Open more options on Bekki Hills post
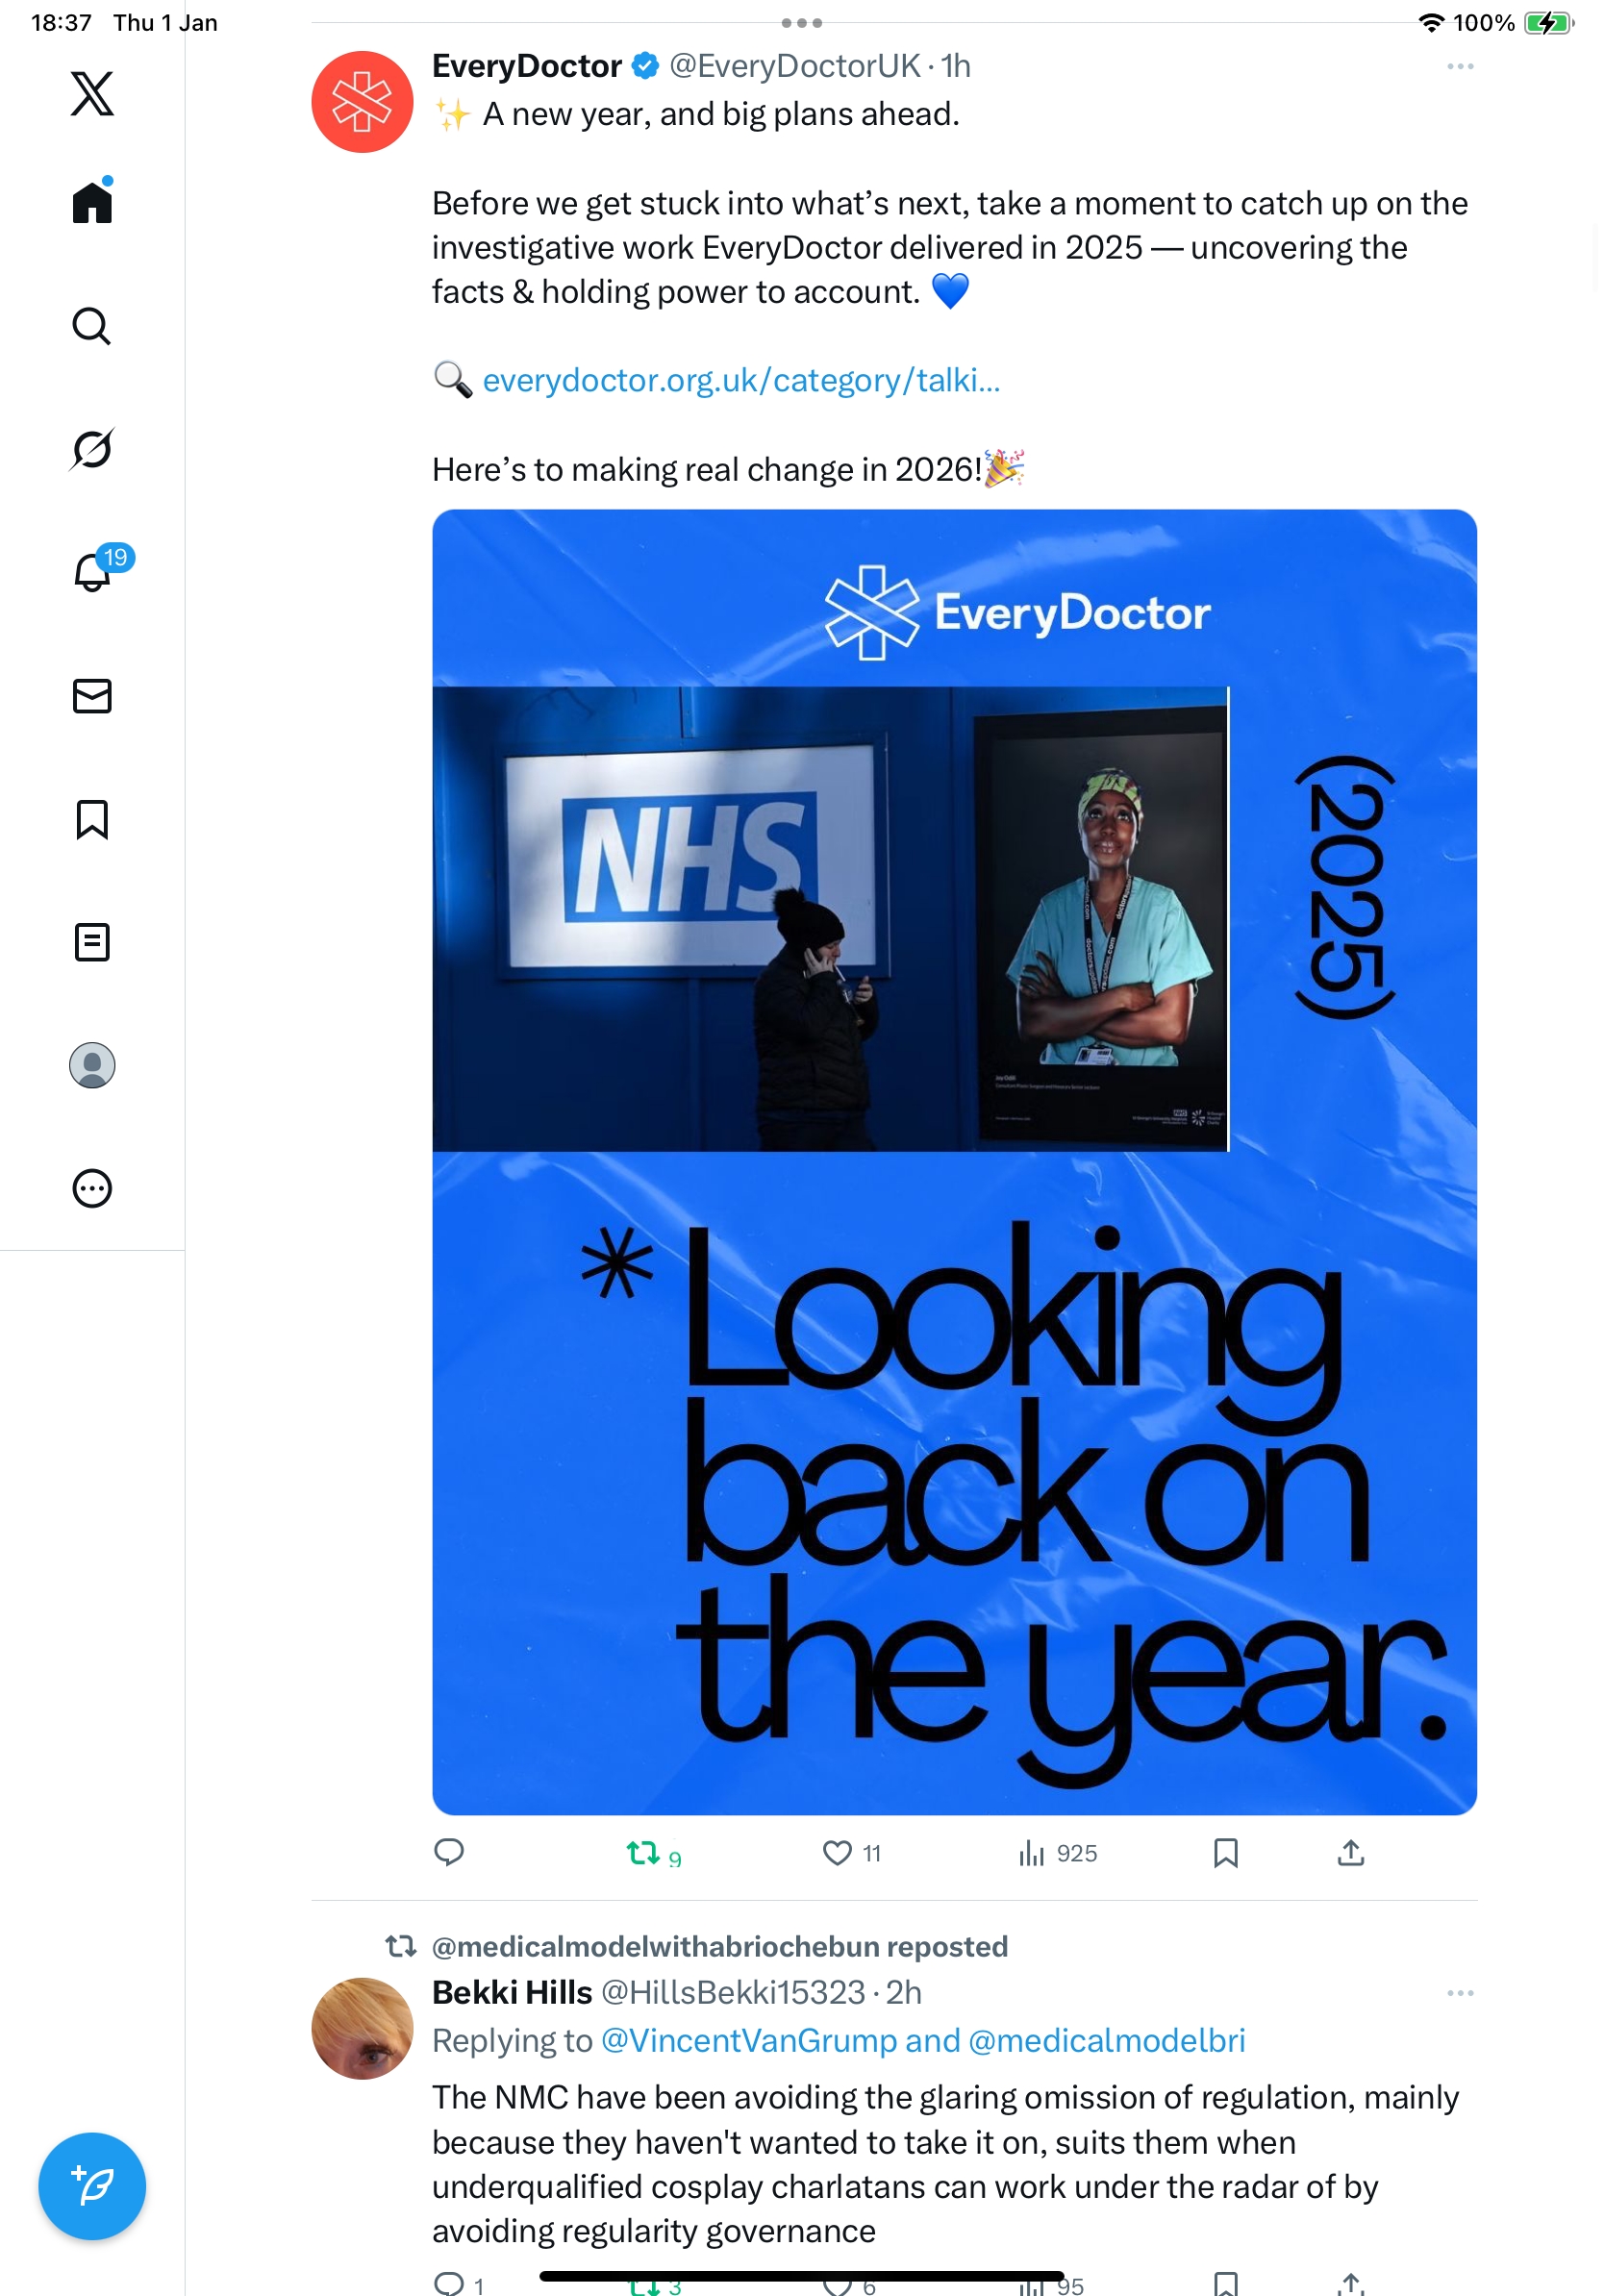 [x=1460, y=1993]
